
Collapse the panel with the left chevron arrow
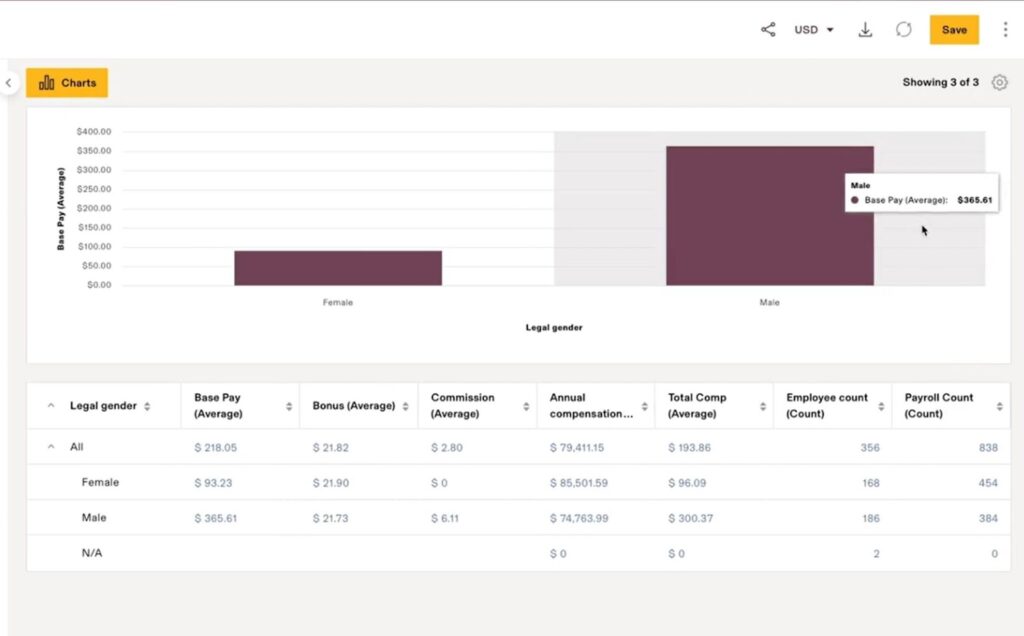point(9,82)
